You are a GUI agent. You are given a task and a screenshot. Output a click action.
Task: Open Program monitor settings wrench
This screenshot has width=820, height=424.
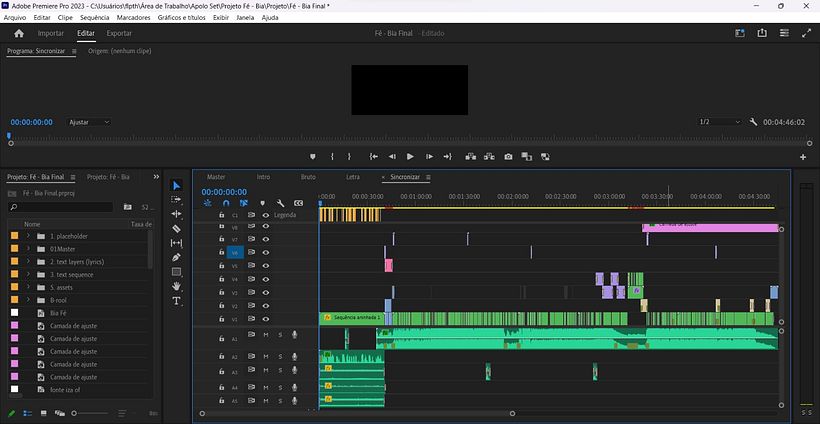pos(753,122)
